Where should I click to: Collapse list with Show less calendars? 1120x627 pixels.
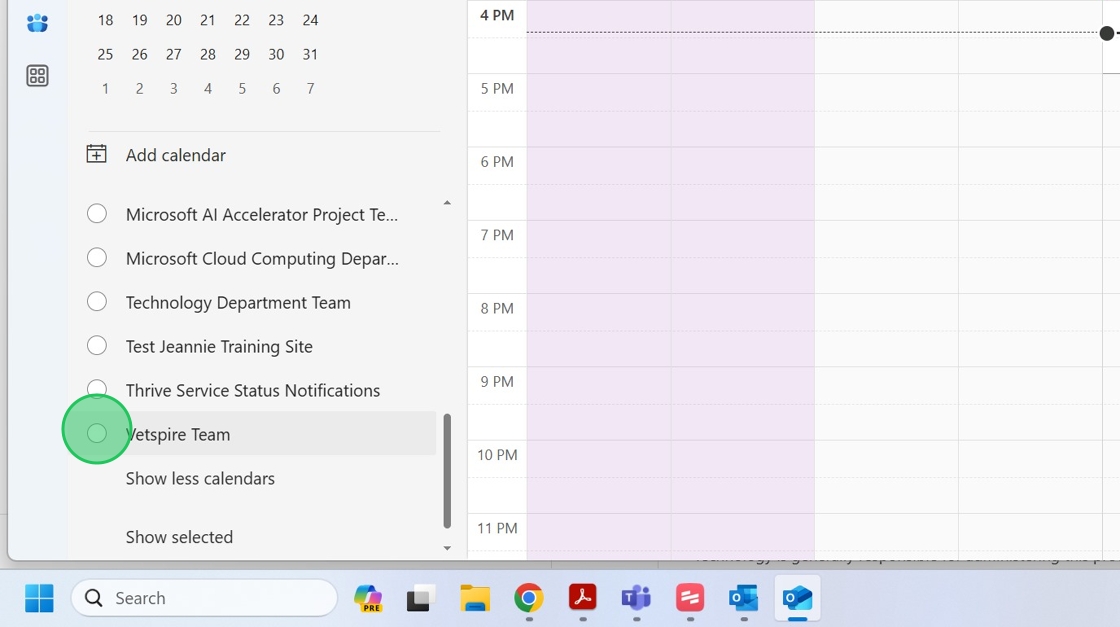click(200, 478)
